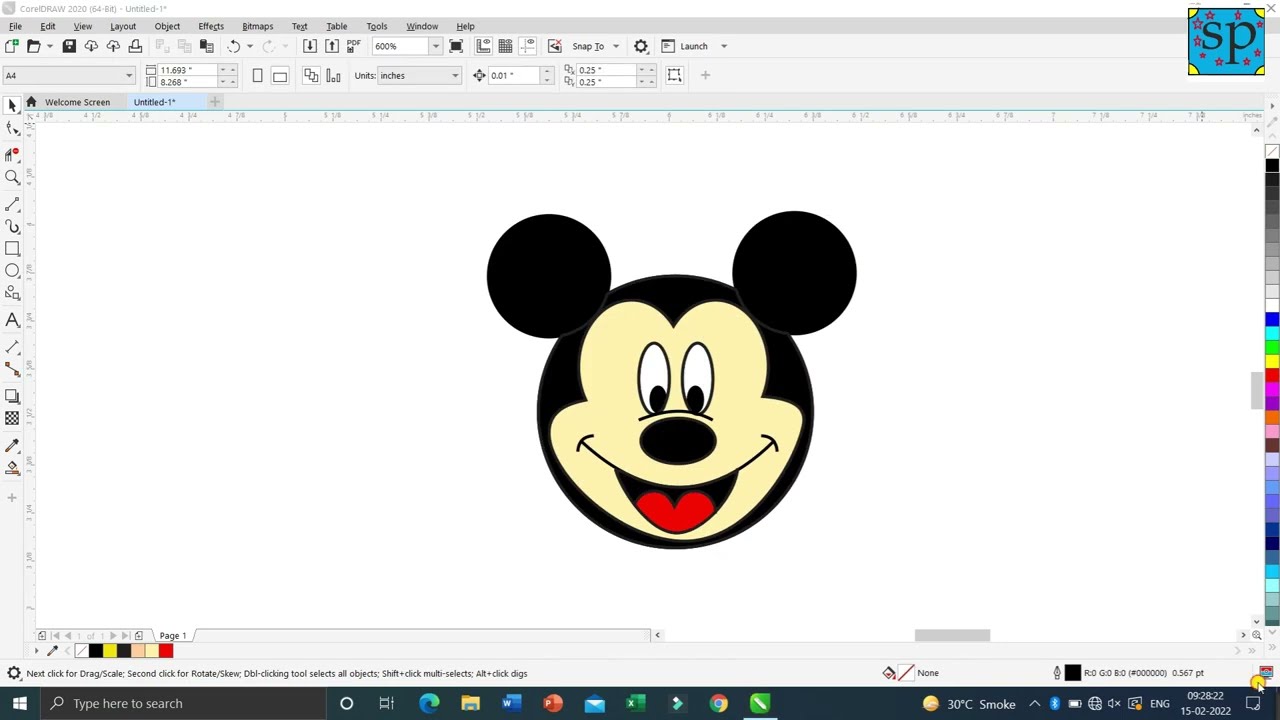Viewport: 1280px width, 720px height.
Task: Select the Pick tool in the toolbox
Action: click(x=12, y=105)
